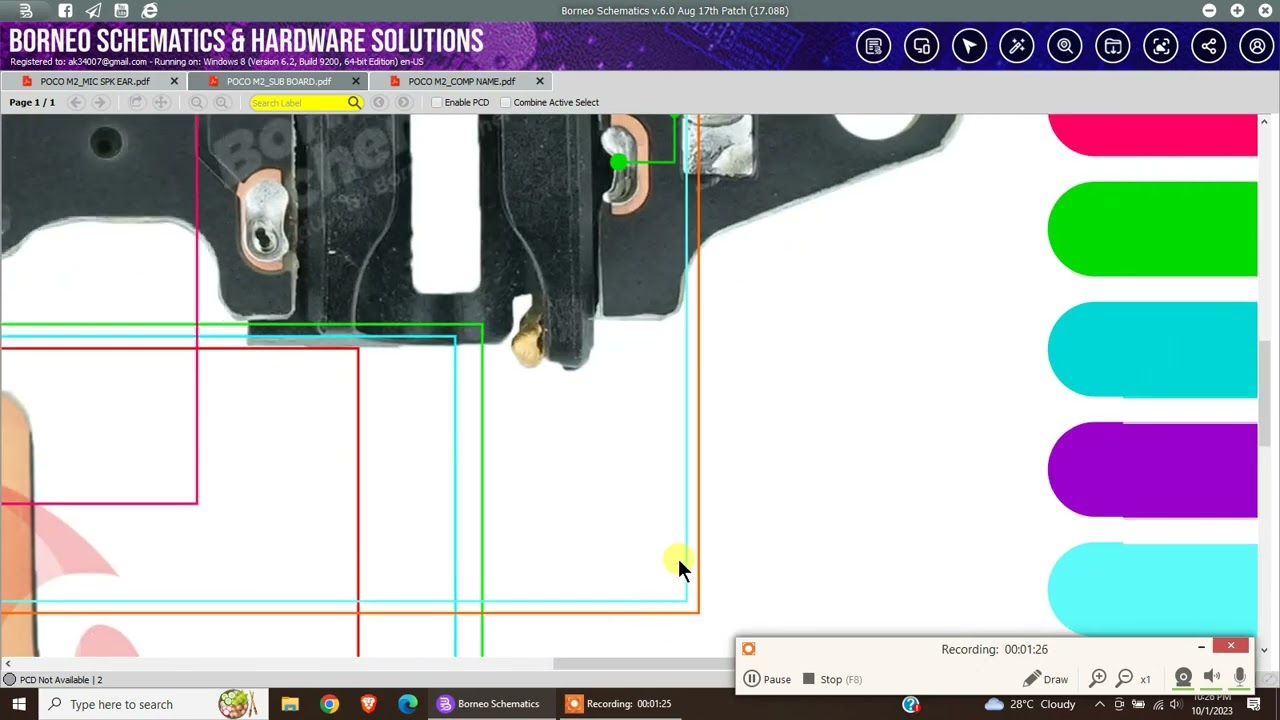Select the cursor pointer tool icon
This screenshot has width=1280, height=720.
pyautogui.click(x=969, y=46)
